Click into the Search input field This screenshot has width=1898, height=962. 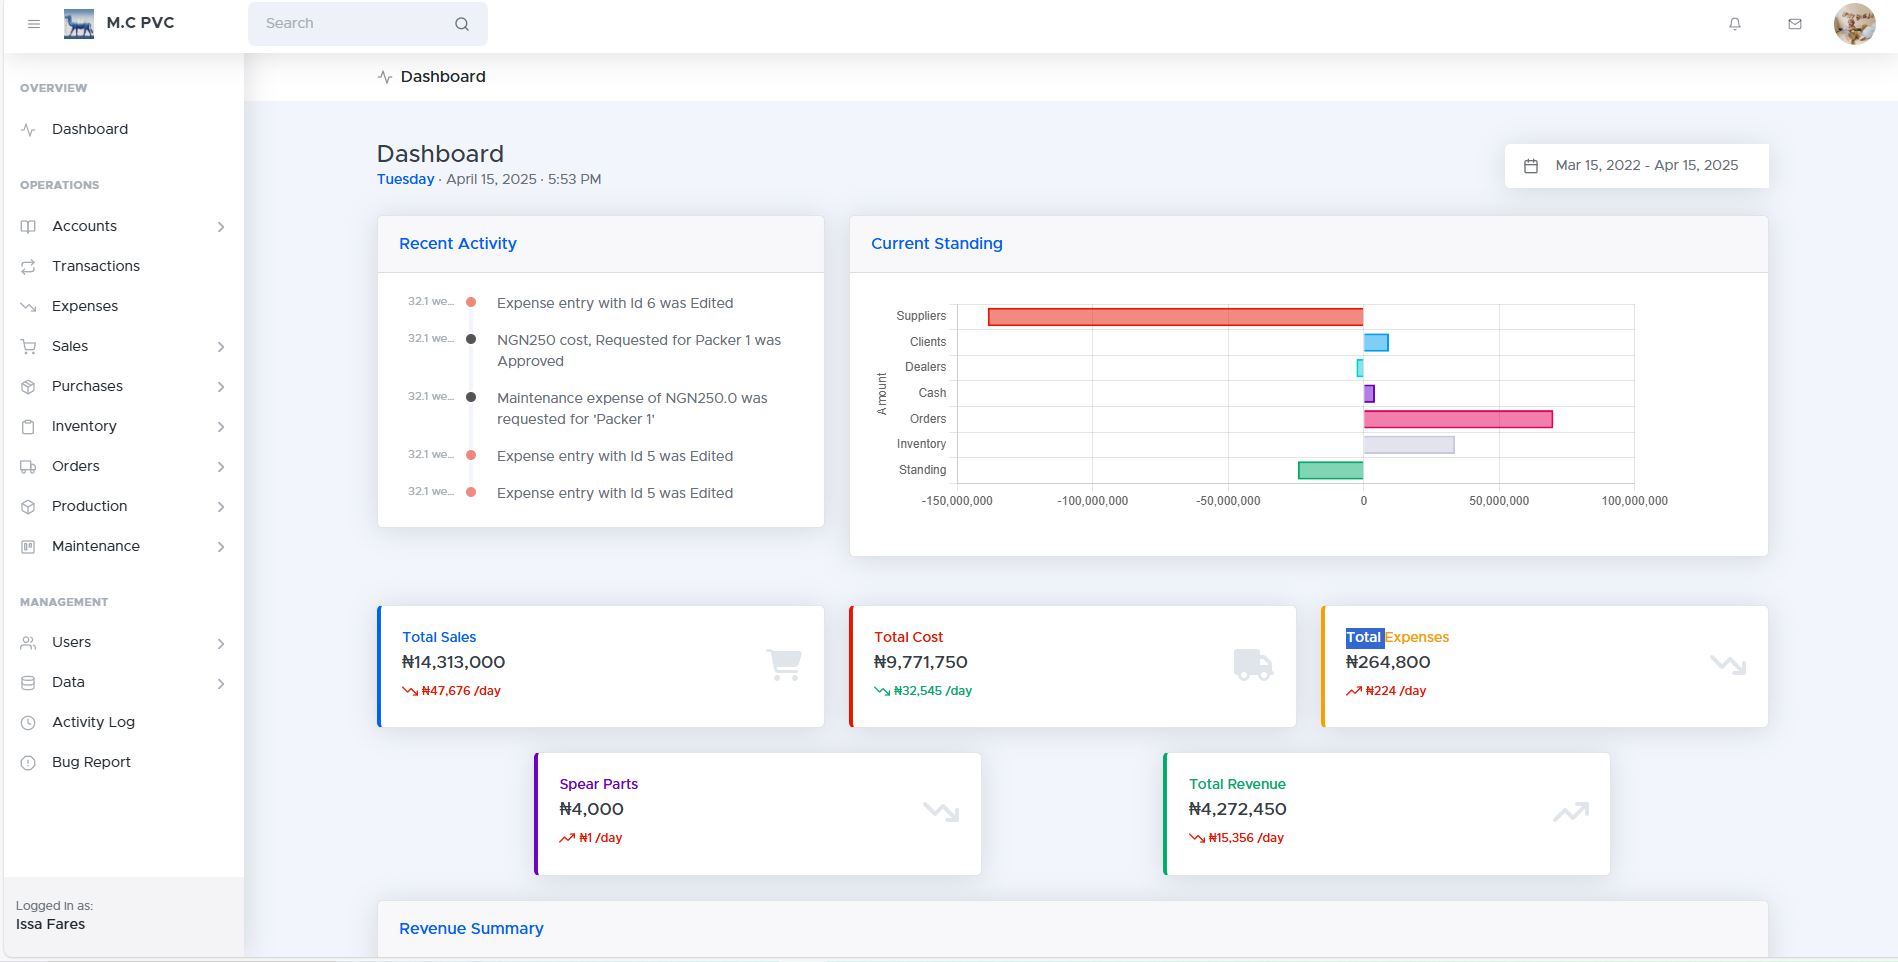coord(350,24)
